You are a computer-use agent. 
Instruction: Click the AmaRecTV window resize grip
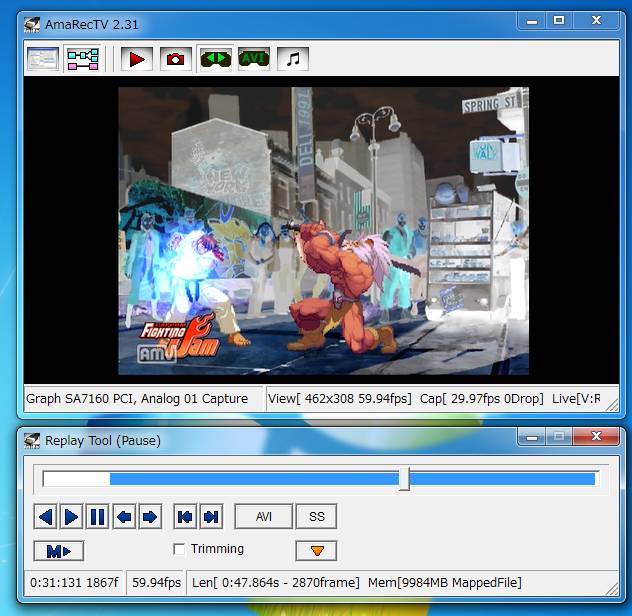612,405
